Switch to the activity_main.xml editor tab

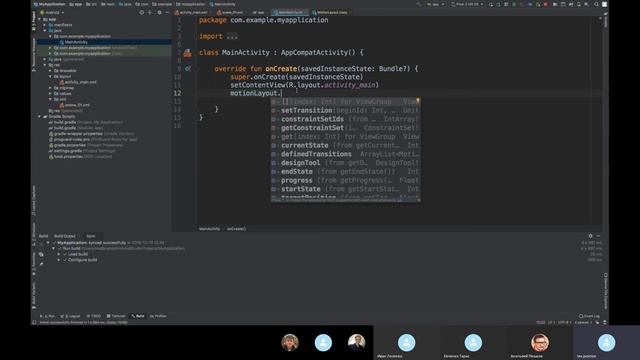pos(191,13)
